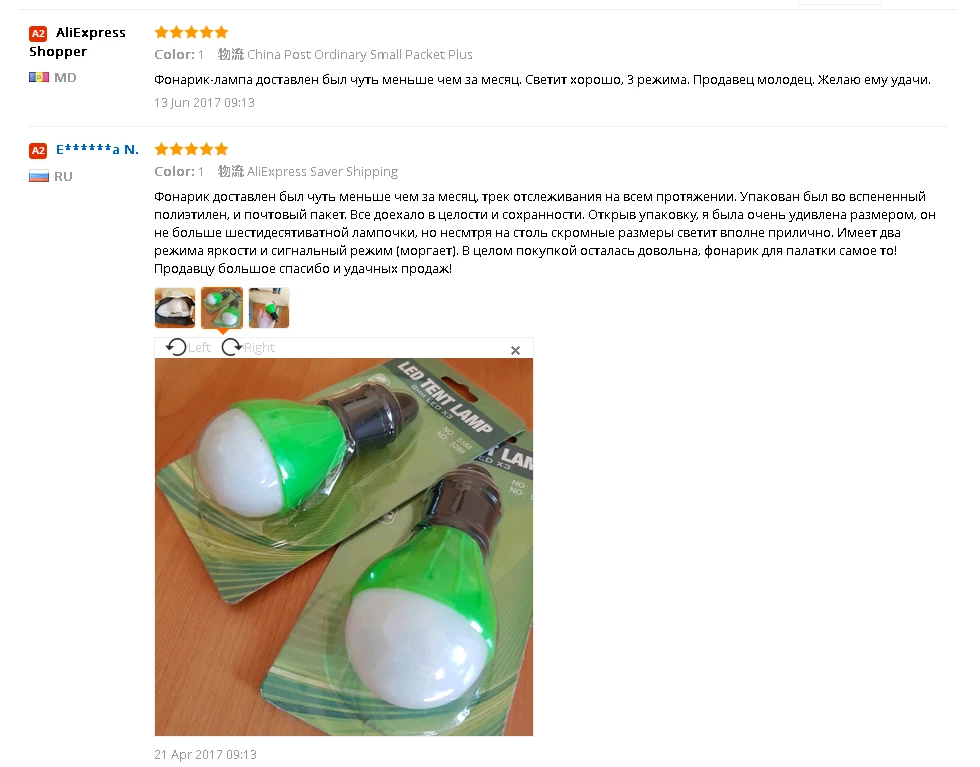Screen dimensions: 980x767
Task: Click the 'Left' rotate label
Action: [199, 348]
